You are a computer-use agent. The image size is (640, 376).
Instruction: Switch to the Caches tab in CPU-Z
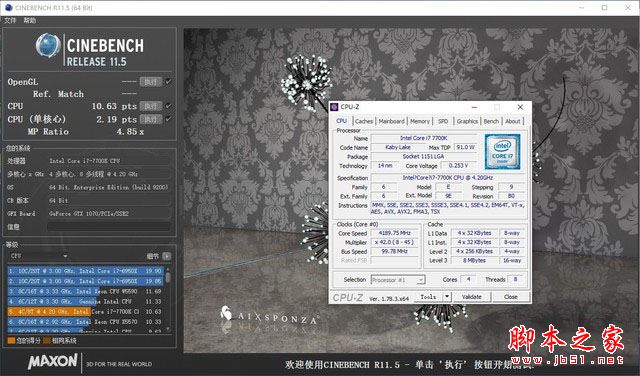click(x=364, y=121)
